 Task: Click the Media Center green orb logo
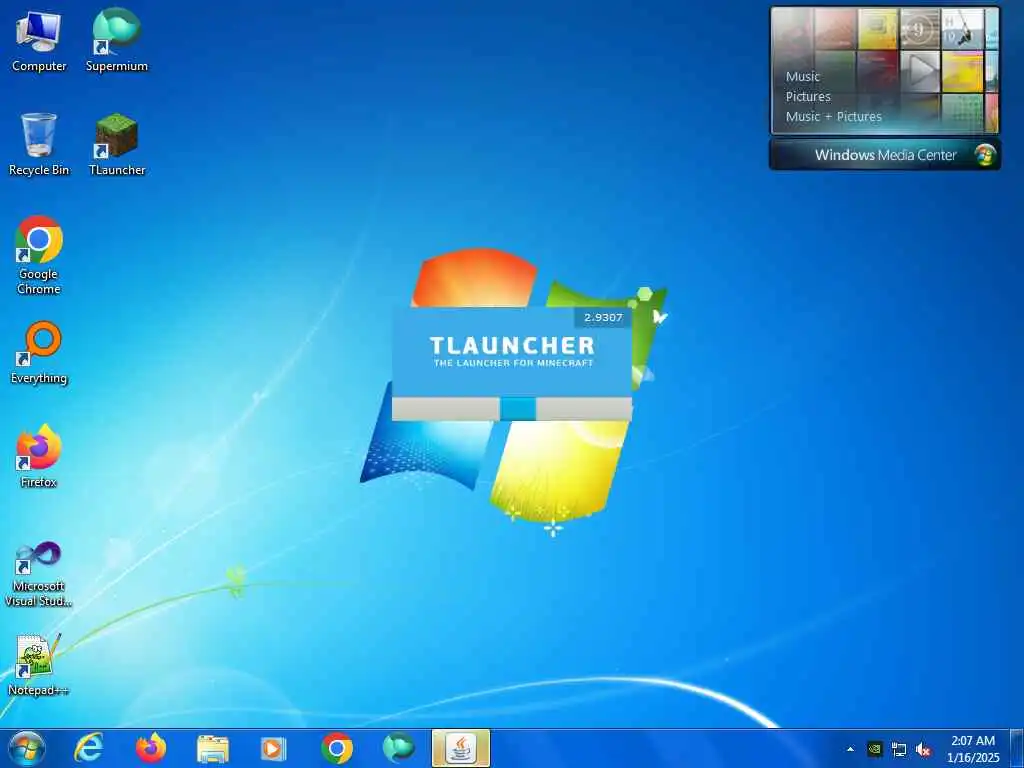pos(984,155)
